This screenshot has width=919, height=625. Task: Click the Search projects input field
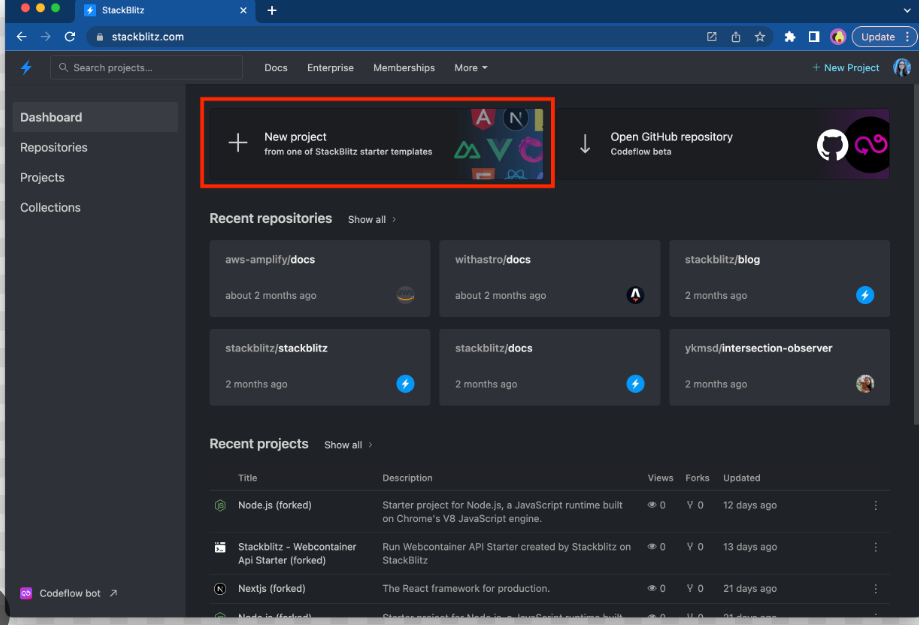point(147,68)
